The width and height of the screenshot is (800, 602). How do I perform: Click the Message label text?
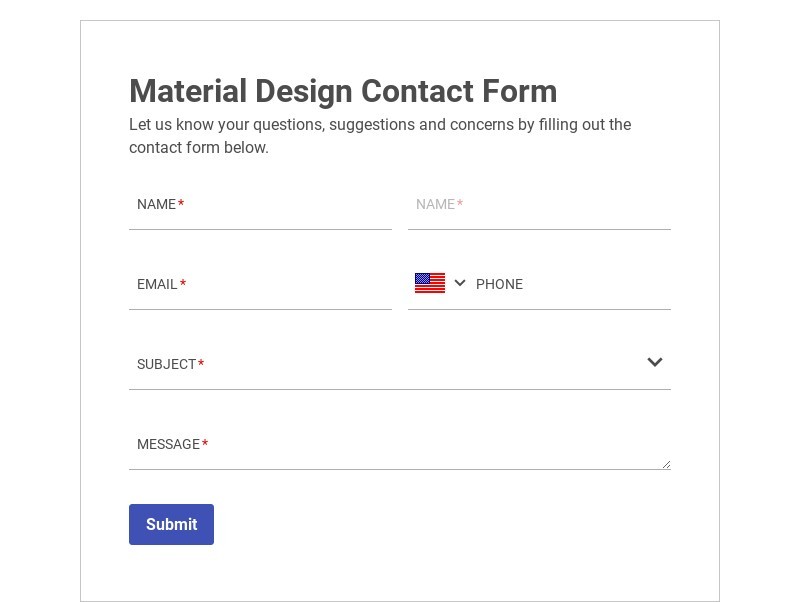pyautogui.click(x=168, y=444)
